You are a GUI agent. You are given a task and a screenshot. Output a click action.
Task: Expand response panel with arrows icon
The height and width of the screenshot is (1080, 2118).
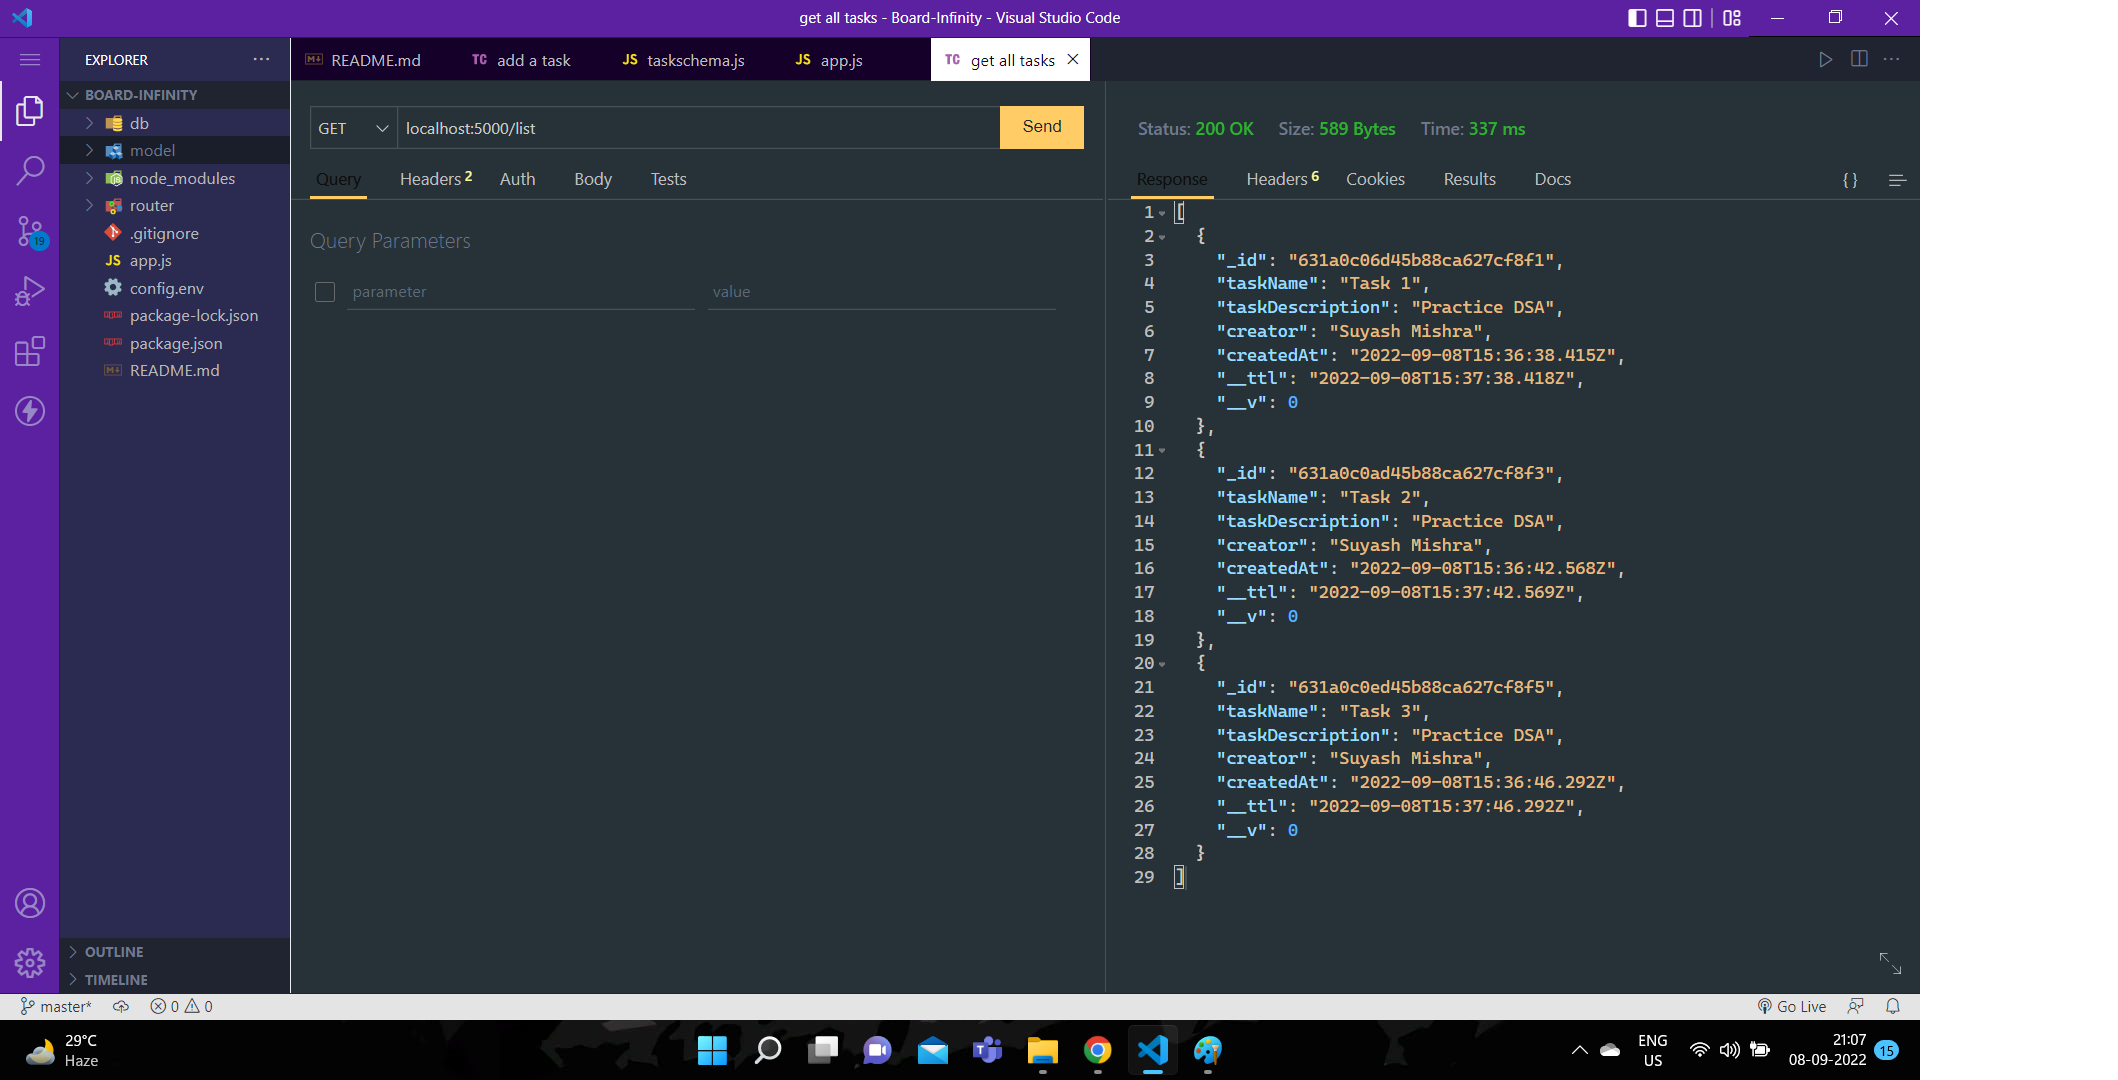tap(1890, 963)
